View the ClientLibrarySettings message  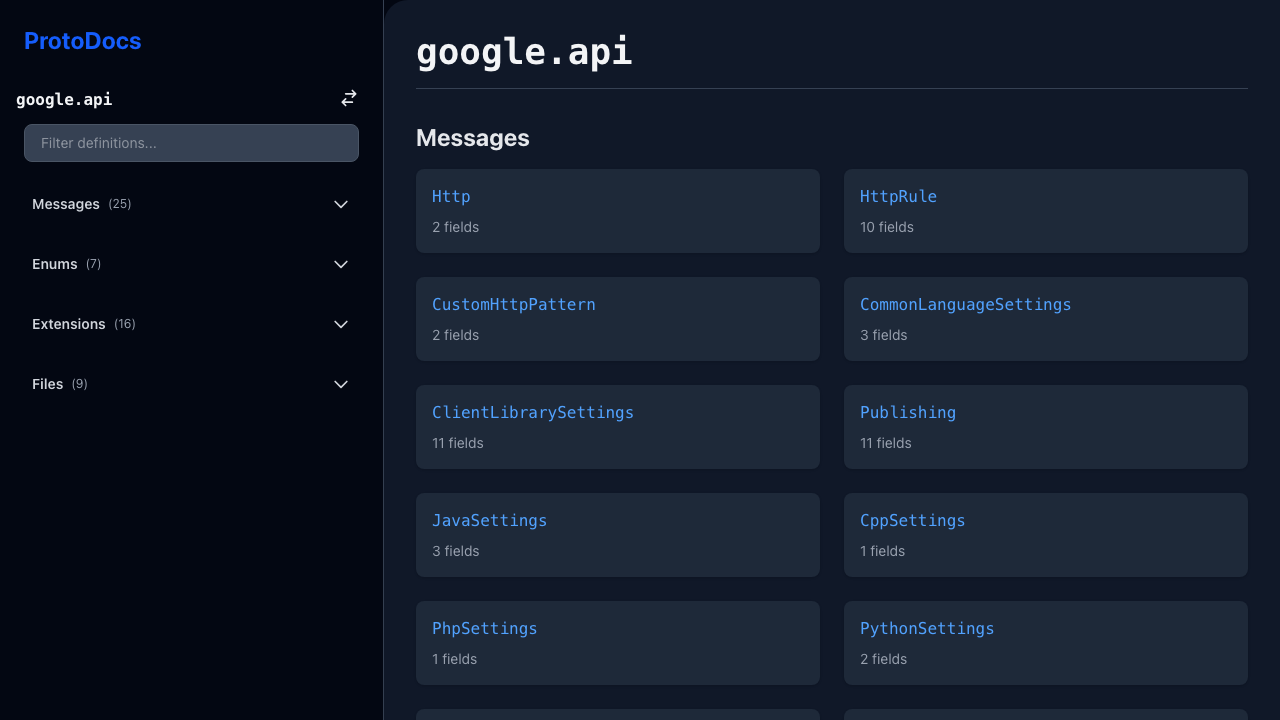618,427
